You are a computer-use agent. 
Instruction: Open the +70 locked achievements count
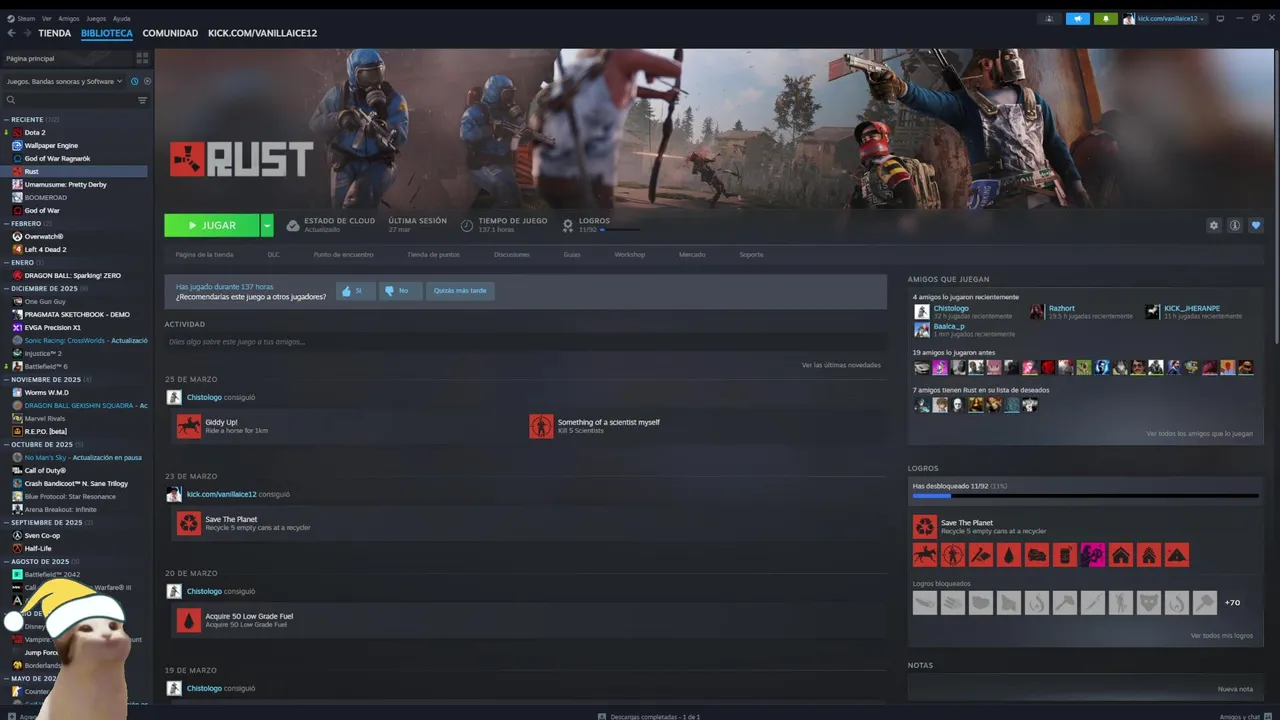click(x=1232, y=602)
